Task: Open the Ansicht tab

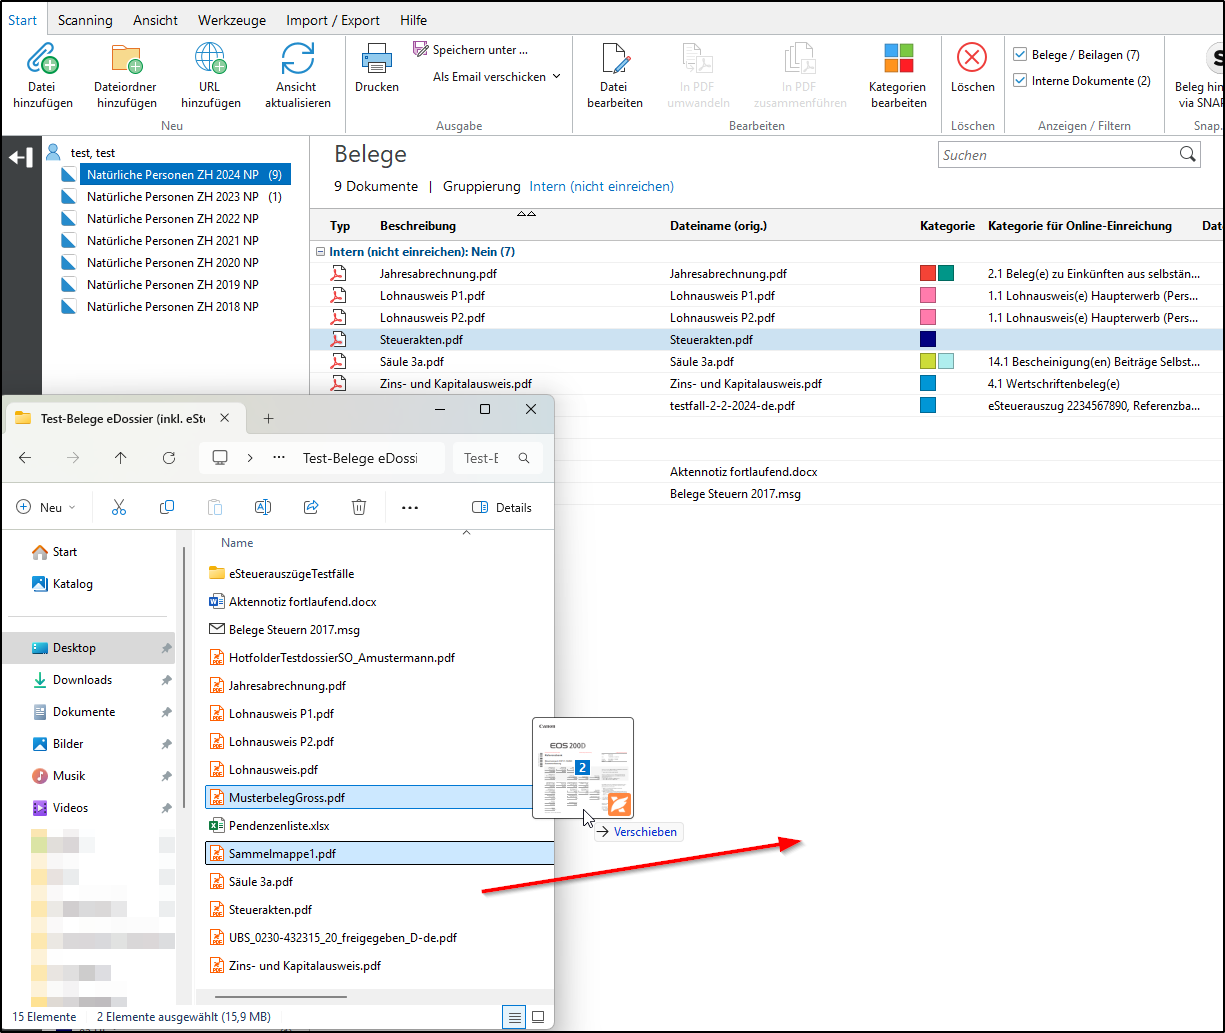Action: click(x=155, y=20)
